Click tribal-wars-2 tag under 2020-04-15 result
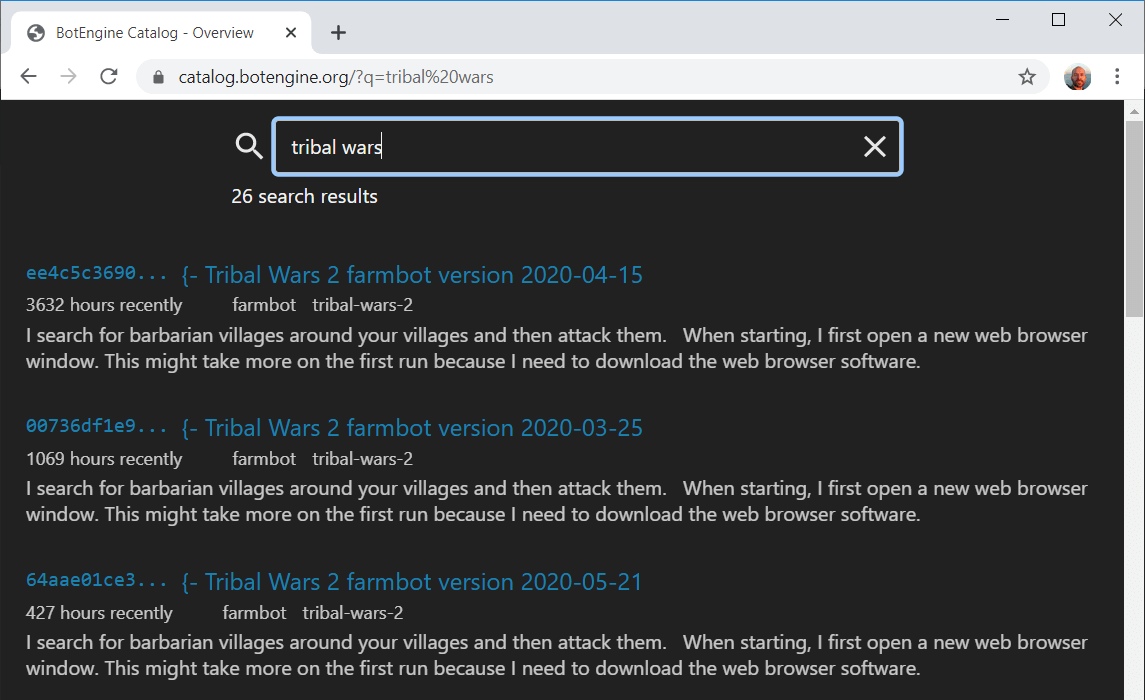This screenshot has height=700, width=1145. [x=362, y=304]
